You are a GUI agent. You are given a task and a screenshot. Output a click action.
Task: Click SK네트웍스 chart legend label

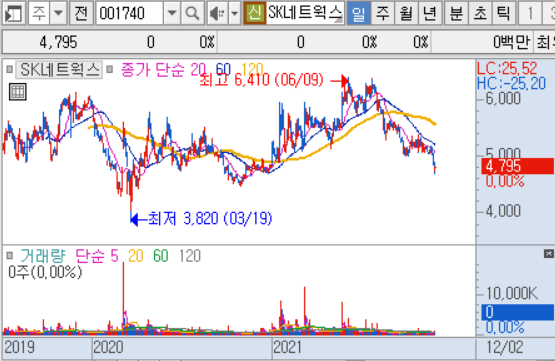click(59, 70)
